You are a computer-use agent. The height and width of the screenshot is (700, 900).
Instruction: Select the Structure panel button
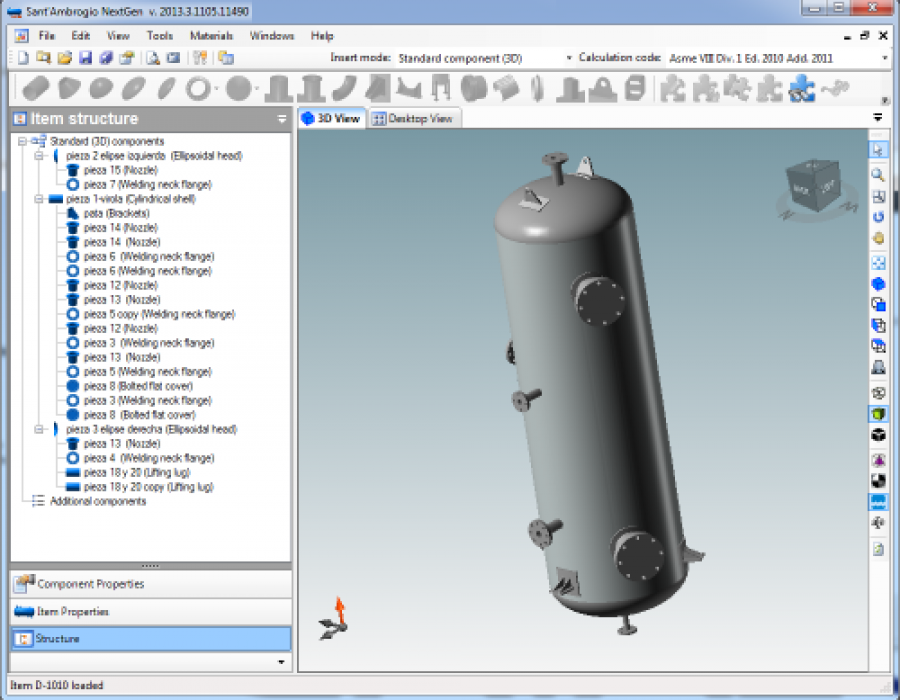click(x=151, y=639)
